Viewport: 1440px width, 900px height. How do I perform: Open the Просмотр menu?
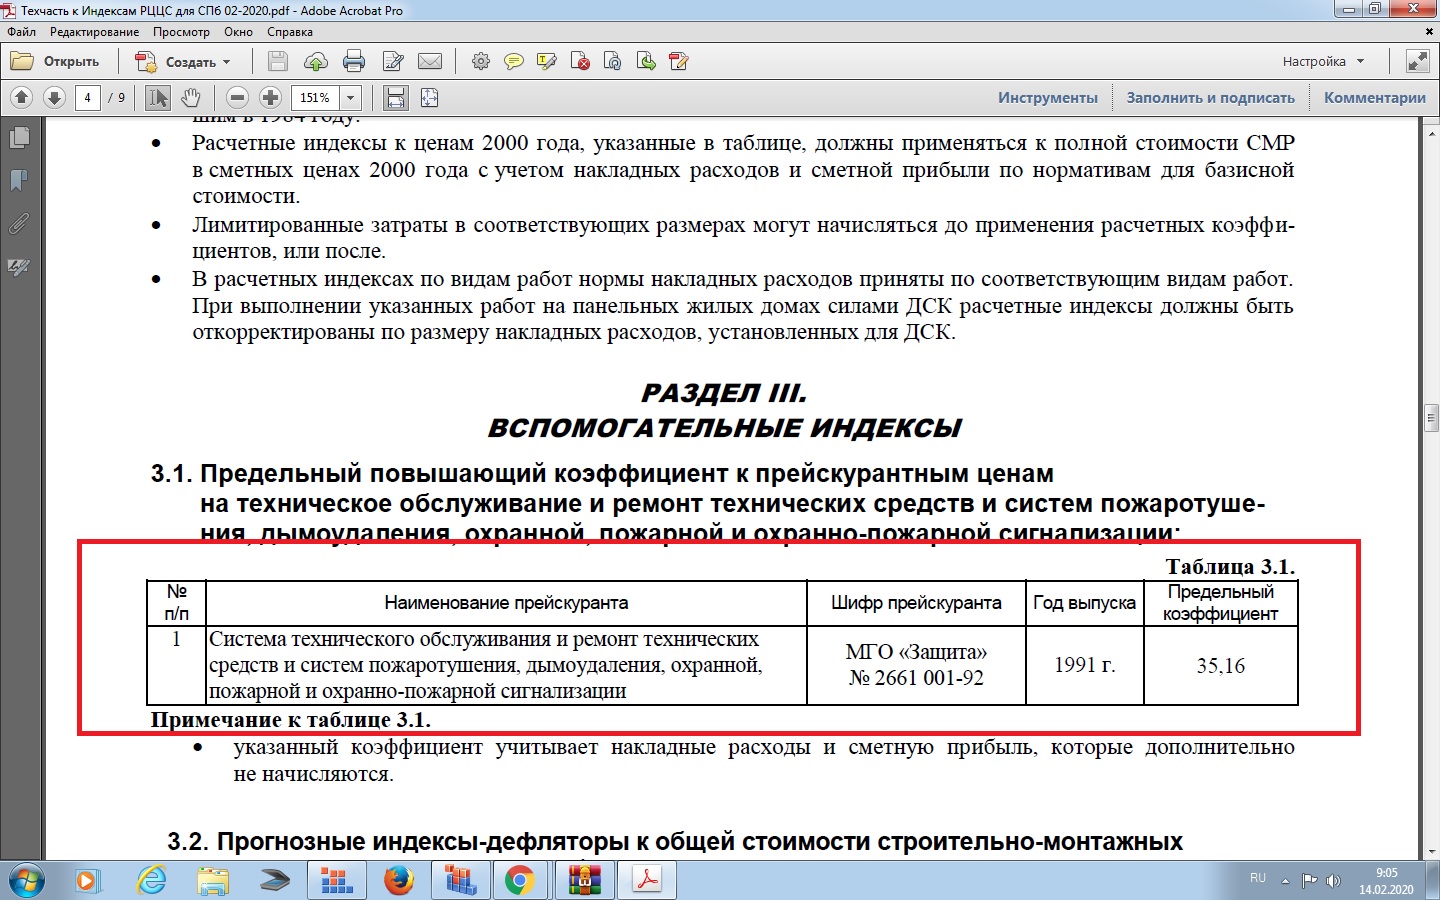(181, 32)
